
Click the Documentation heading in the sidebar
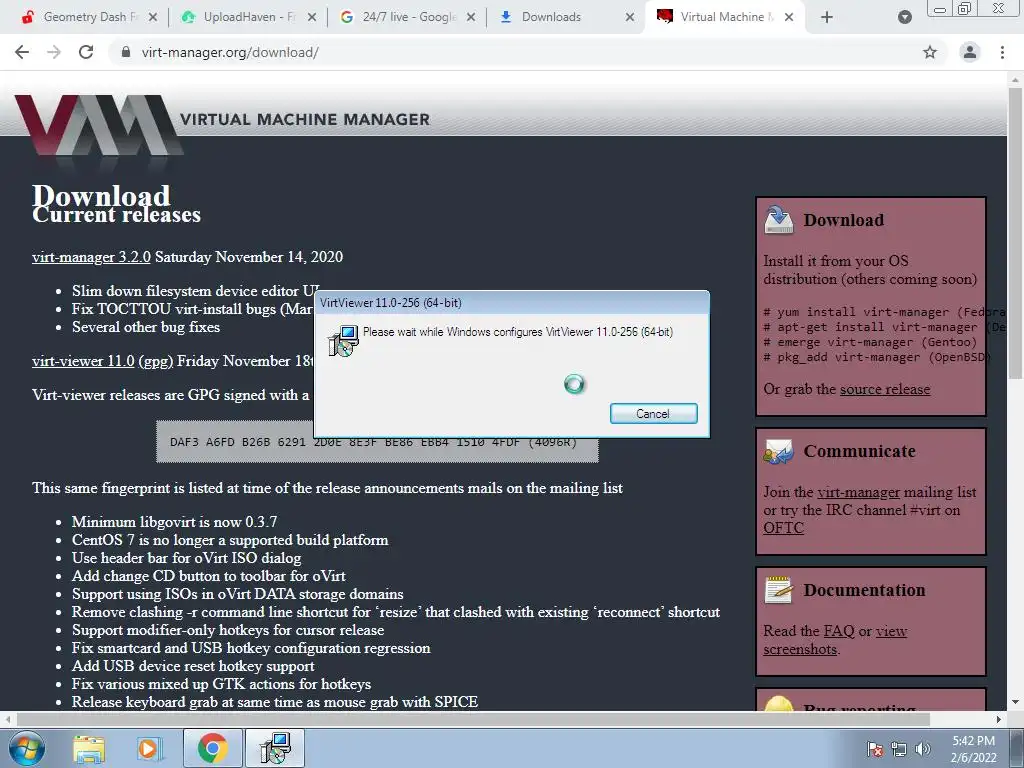[x=864, y=590]
